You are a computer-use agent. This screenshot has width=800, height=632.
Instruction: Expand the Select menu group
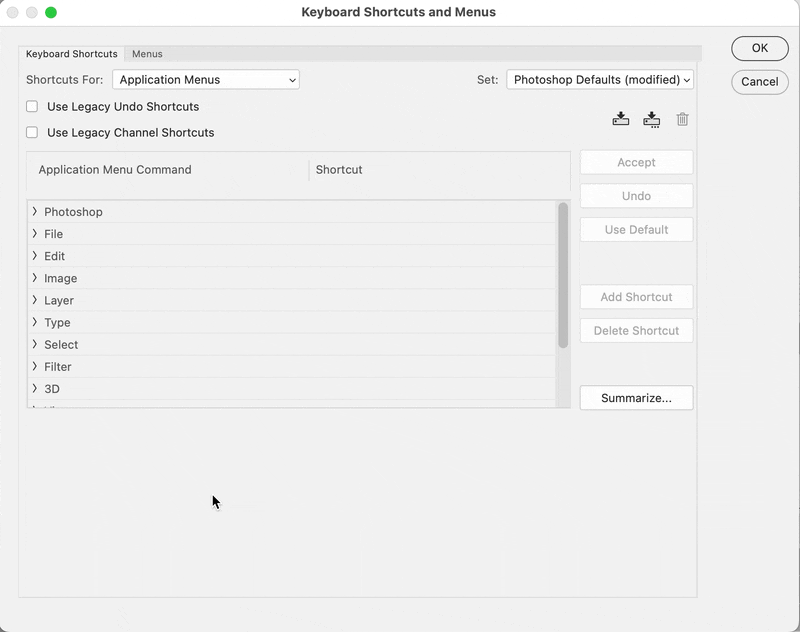[35, 344]
